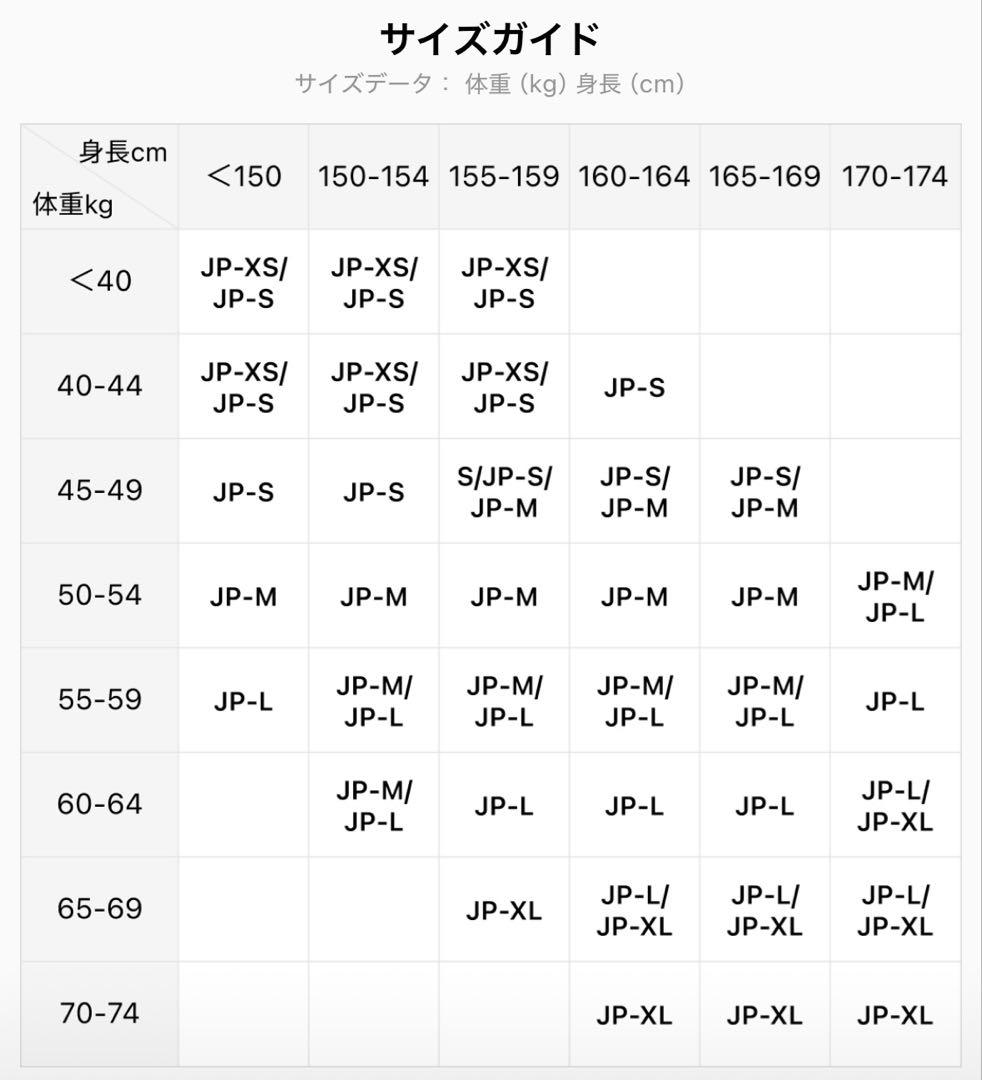Select the 165-169 height column header
The height and width of the screenshot is (1080, 982).
[765, 176]
